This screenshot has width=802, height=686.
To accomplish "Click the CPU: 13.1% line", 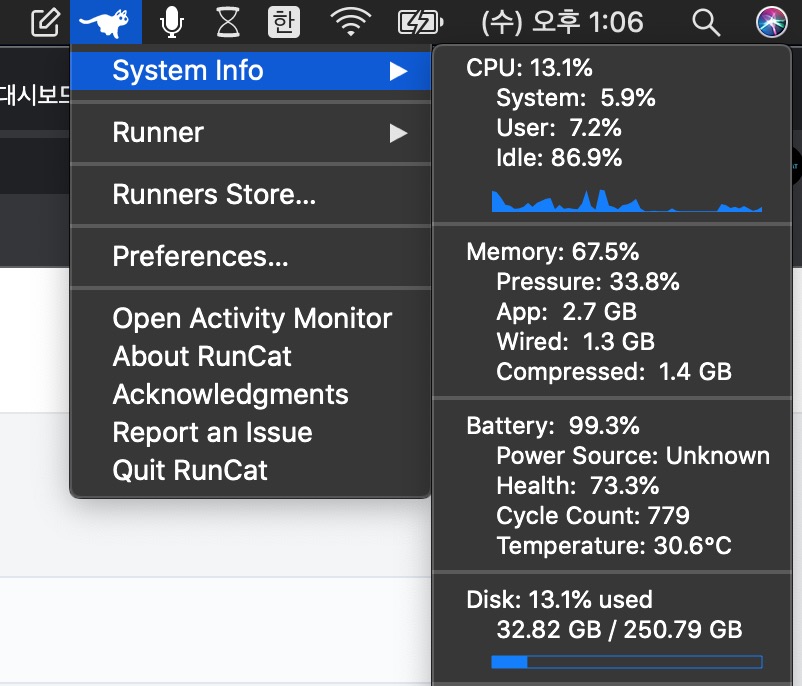I will 529,68.
